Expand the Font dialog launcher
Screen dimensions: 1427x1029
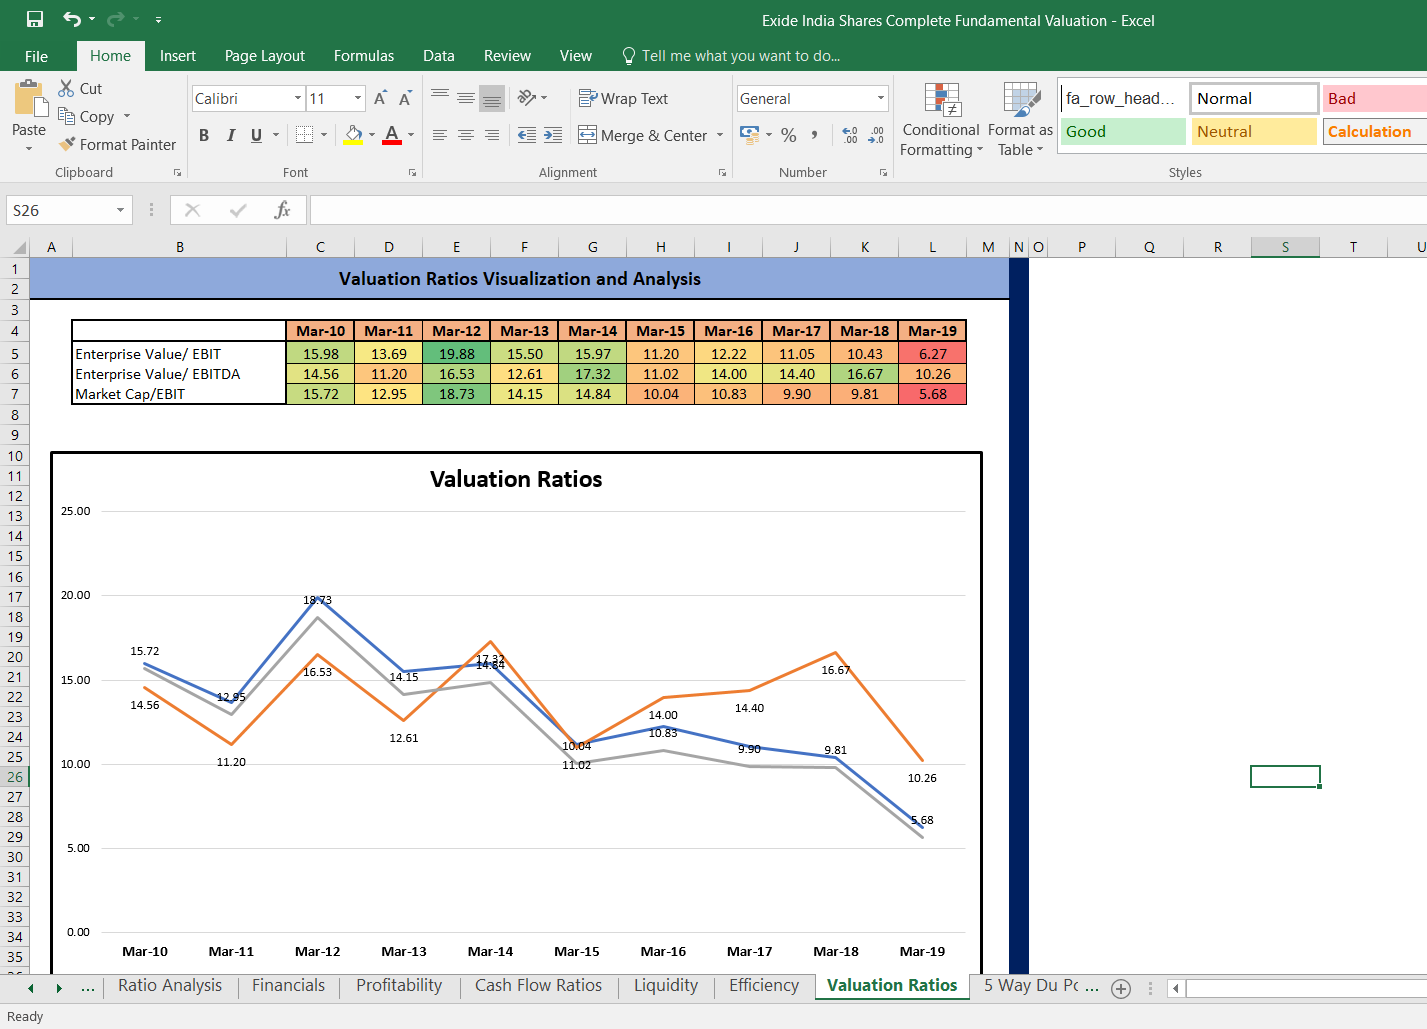pyautogui.click(x=412, y=173)
